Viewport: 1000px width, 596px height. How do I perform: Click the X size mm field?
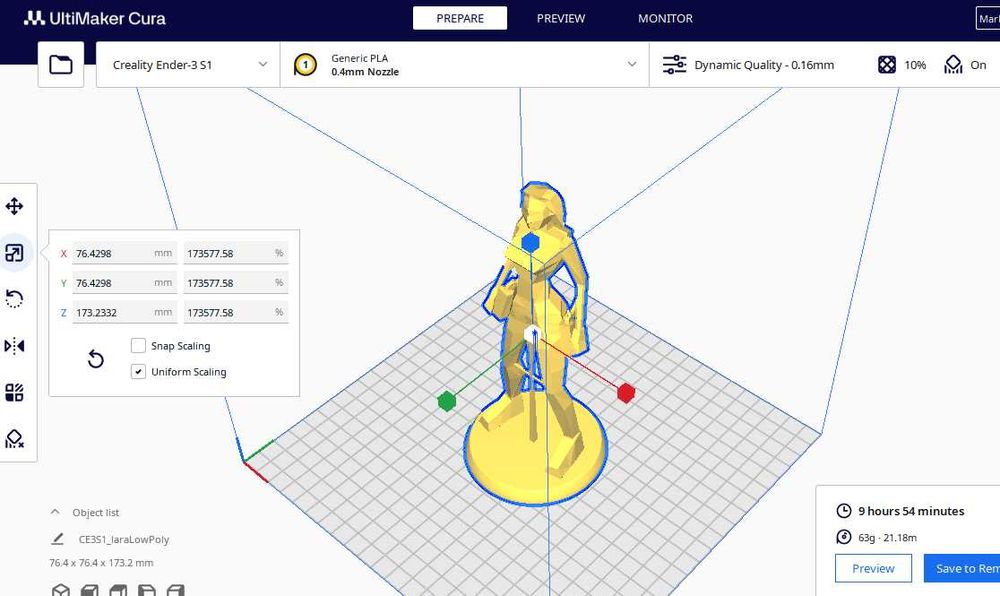click(x=124, y=253)
